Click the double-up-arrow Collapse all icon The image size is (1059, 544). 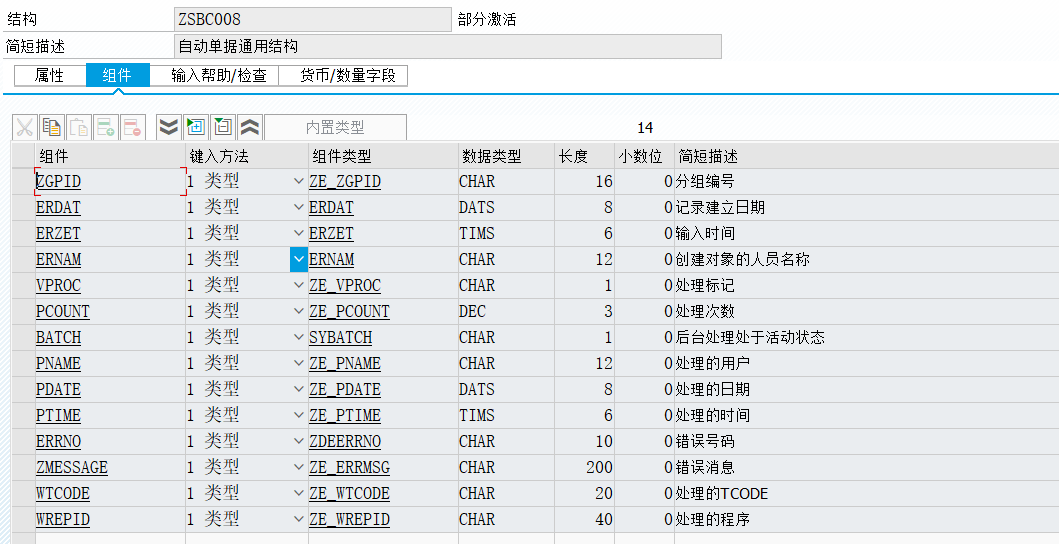point(250,127)
